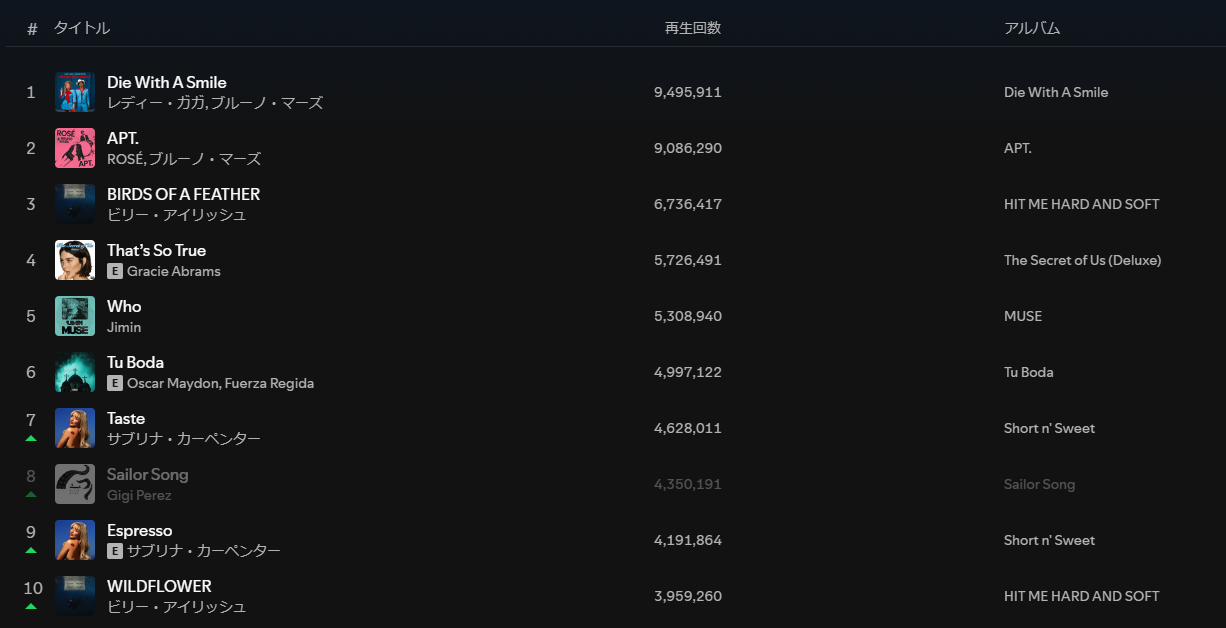Image resolution: width=1226 pixels, height=628 pixels.
Task: Go to ビリー・アイリッシュ under WILDFLOWER
Action: coord(177,607)
